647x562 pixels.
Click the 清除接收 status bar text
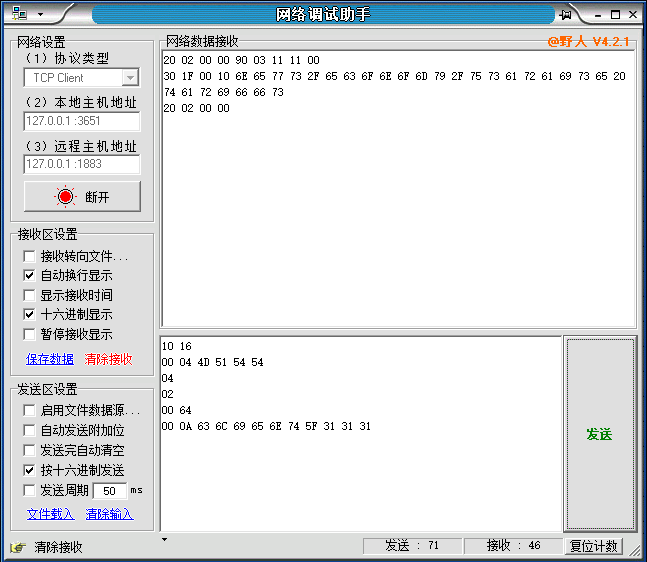58,547
